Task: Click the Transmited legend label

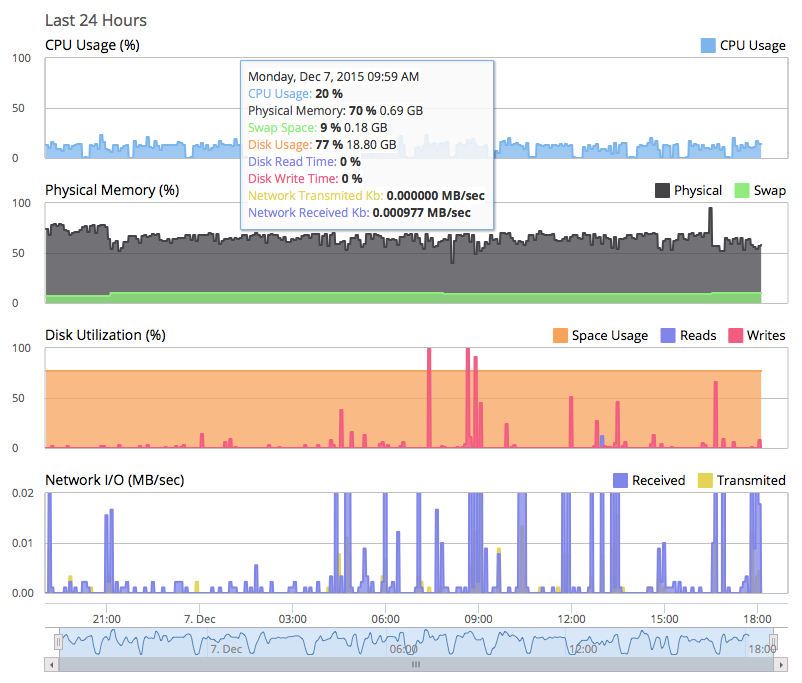Action: pos(751,480)
